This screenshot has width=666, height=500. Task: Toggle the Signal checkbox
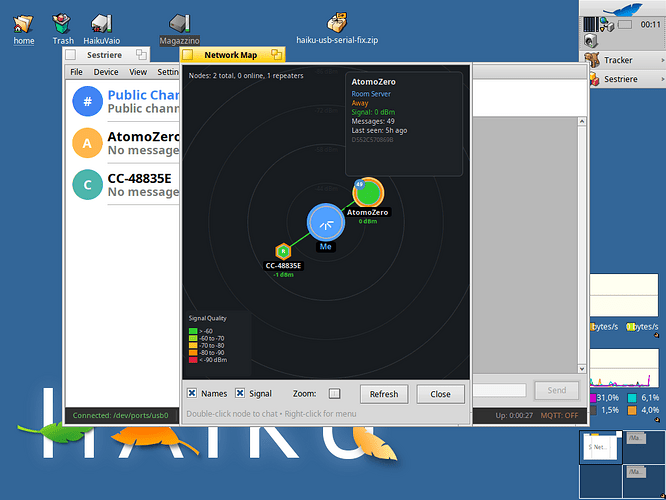240,393
